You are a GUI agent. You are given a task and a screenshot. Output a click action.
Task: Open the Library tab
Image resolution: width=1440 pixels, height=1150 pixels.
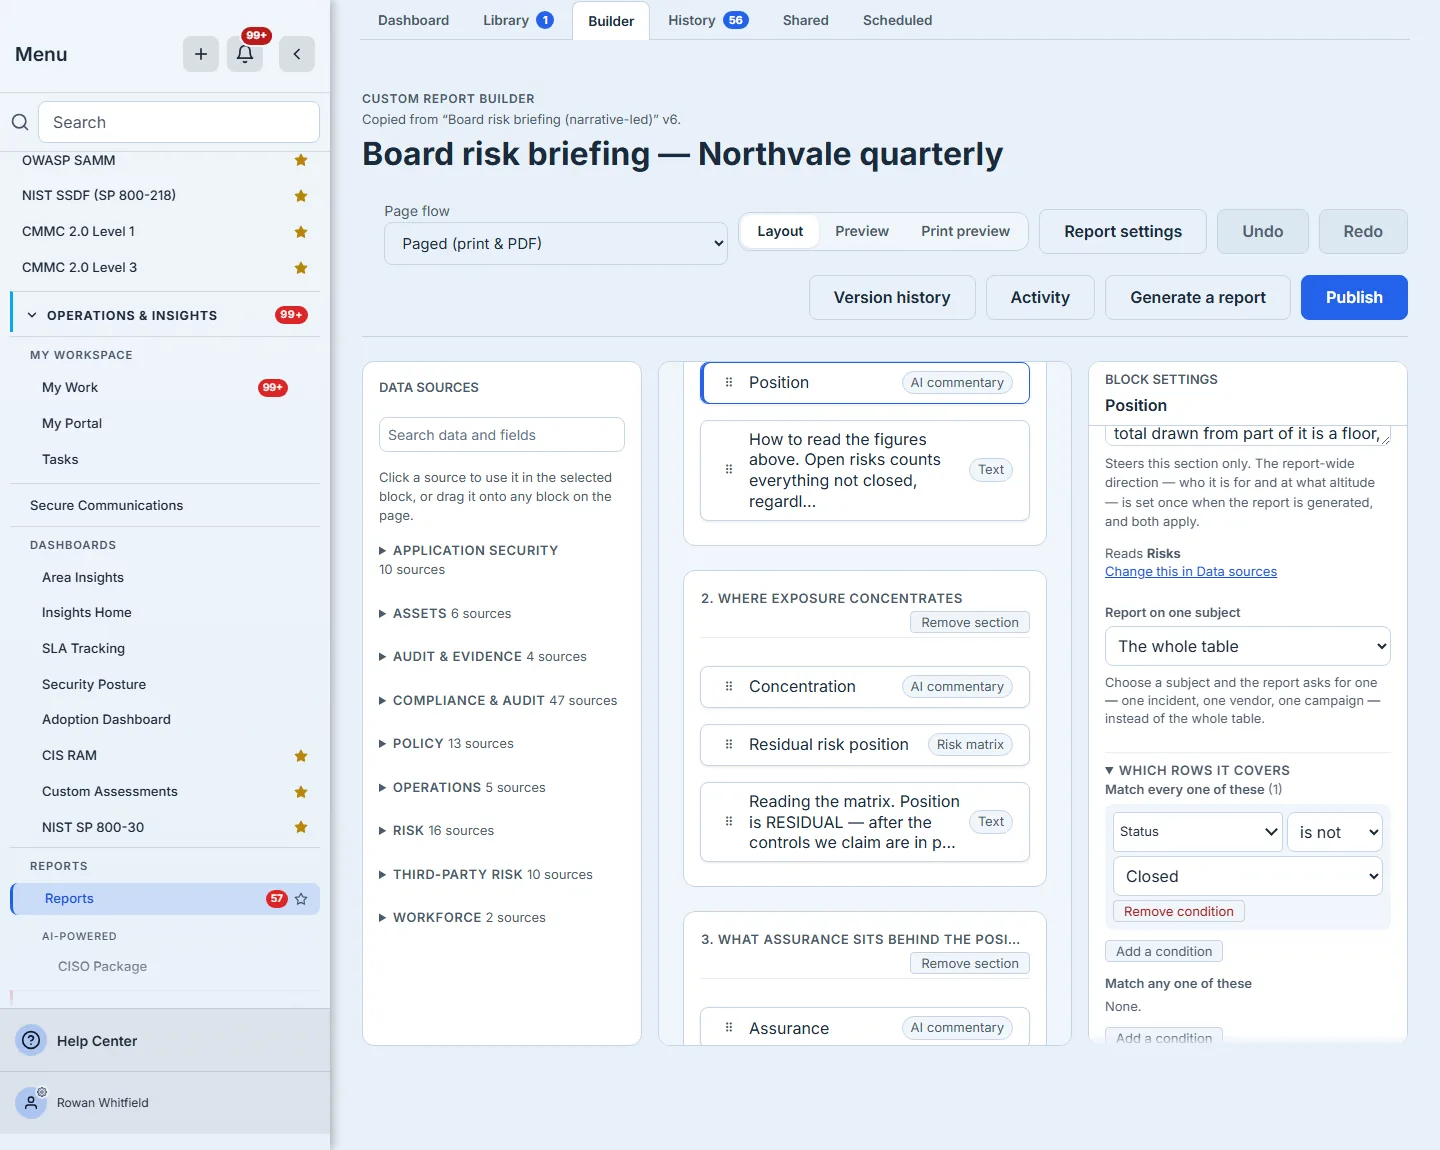pyautogui.click(x=518, y=20)
